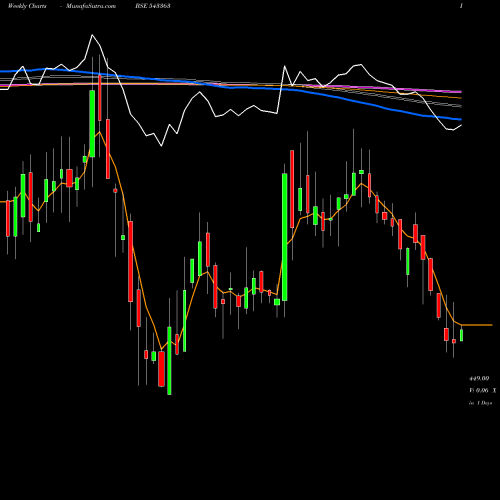
Task: Click the long green candle that starts the second rally
Action: coord(285,237)
